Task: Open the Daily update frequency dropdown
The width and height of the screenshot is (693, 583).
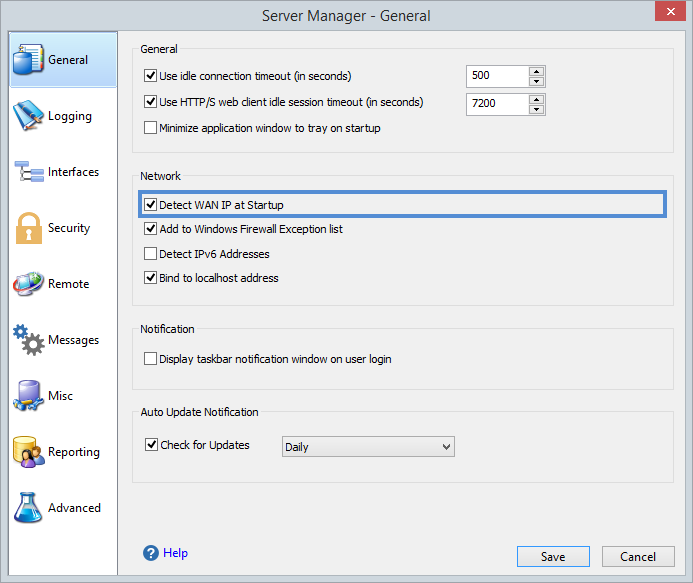Action: point(368,447)
